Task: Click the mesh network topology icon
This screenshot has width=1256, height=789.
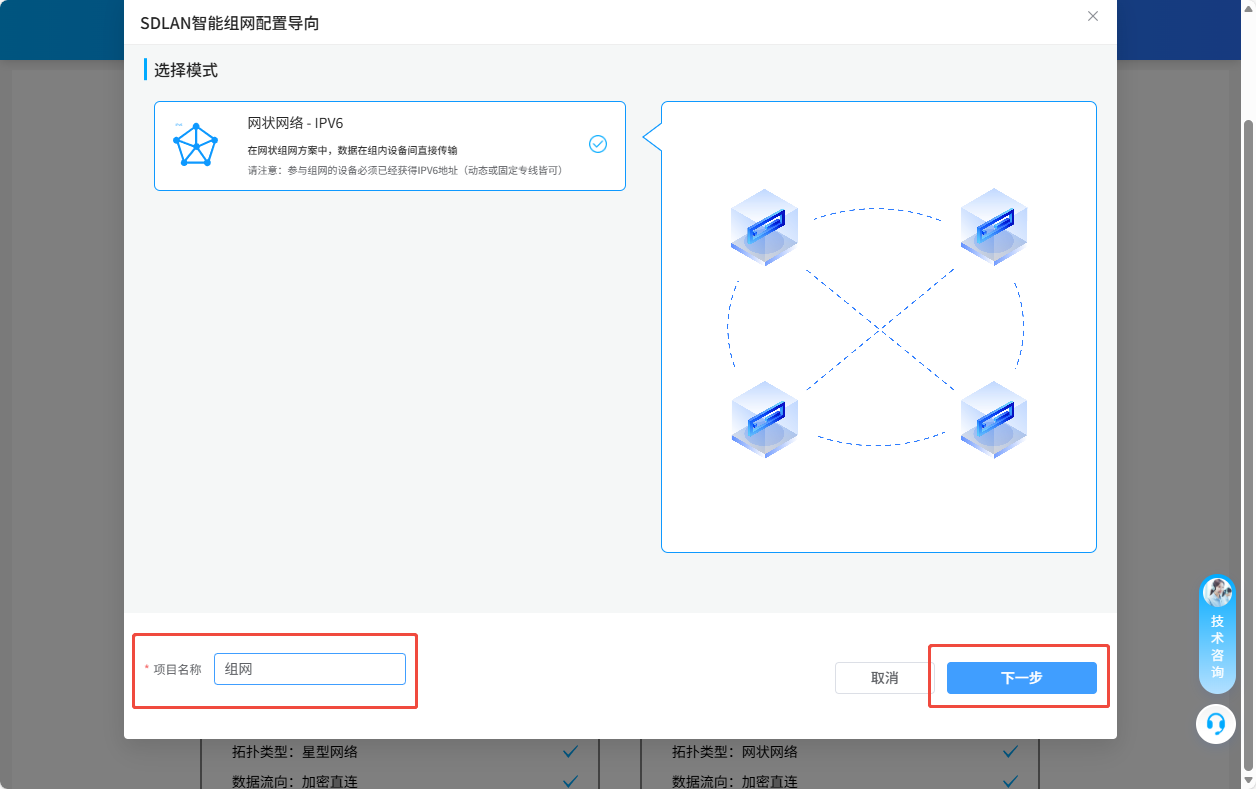Action: click(196, 145)
